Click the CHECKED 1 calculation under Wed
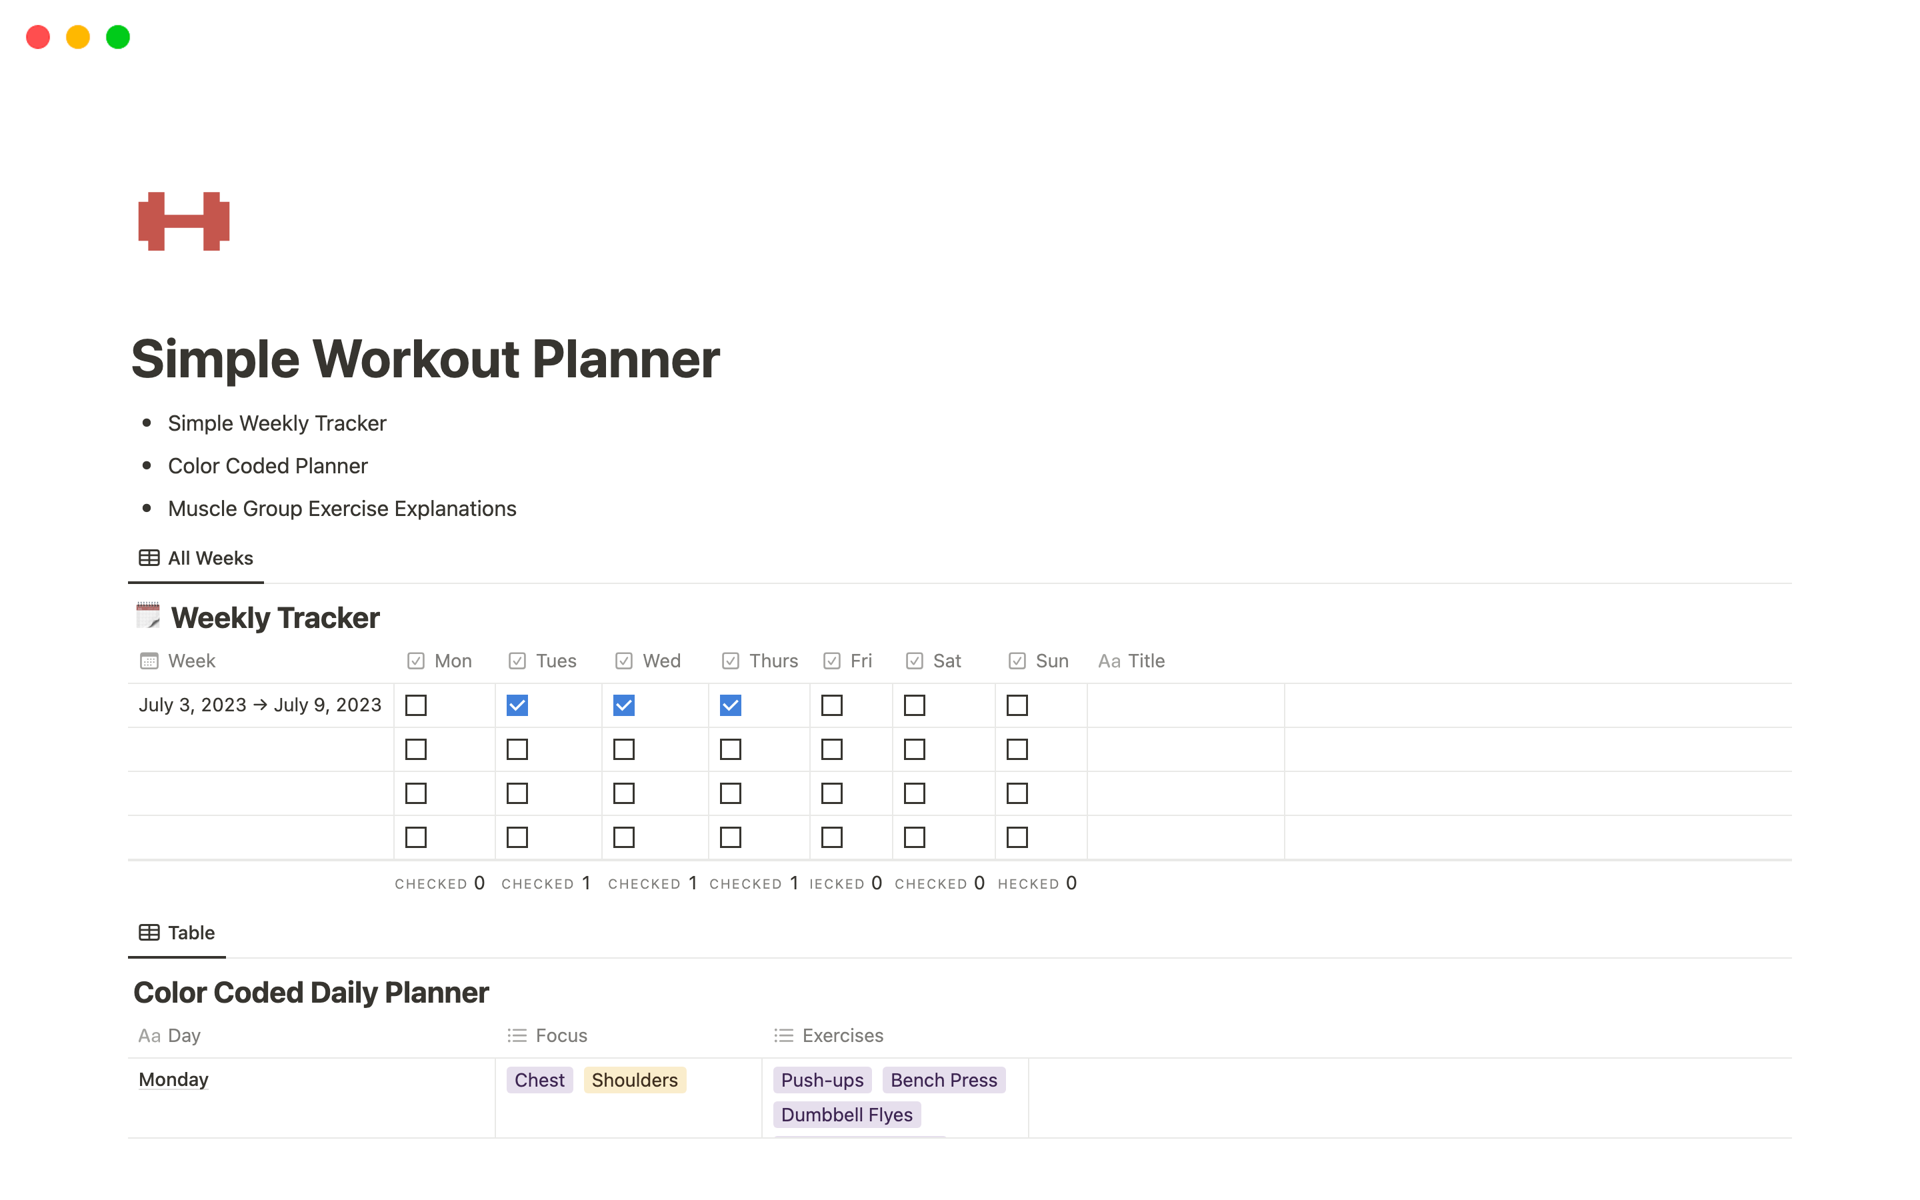Screen dimensions: 1920x1200 pyautogui.click(x=652, y=883)
